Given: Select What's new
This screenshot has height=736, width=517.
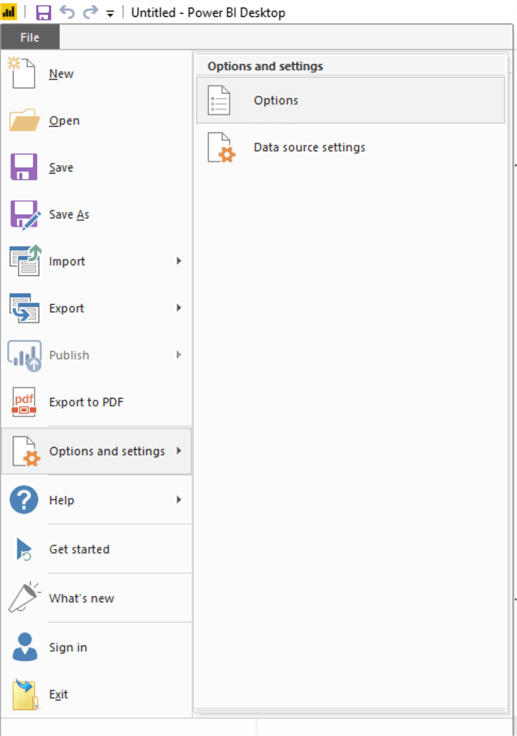Looking at the screenshot, I should point(96,598).
